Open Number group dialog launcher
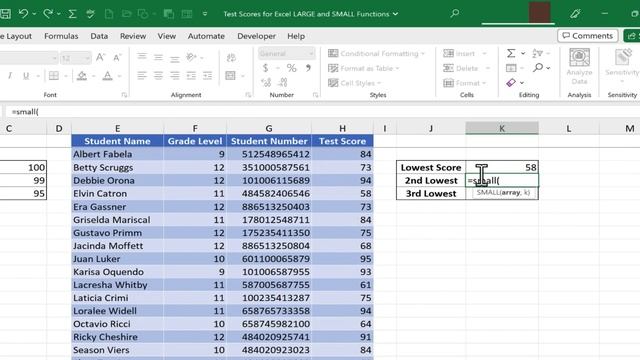Image resolution: width=640 pixels, height=360 pixels. tap(315, 95)
